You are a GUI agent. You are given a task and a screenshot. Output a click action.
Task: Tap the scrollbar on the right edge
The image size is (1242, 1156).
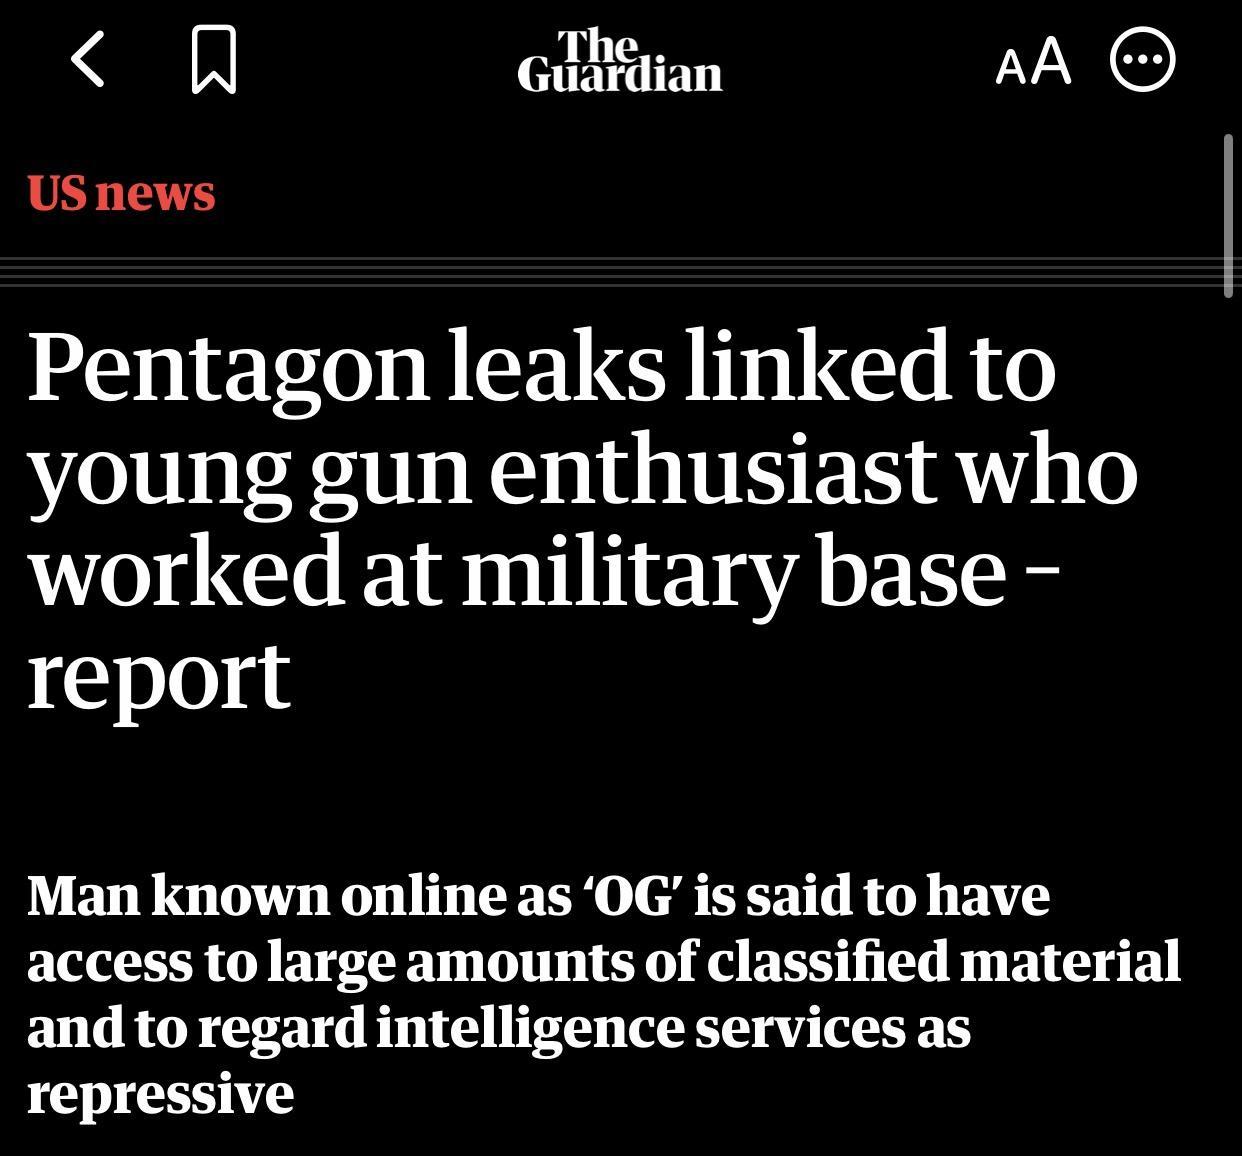tap(1229, 213)
